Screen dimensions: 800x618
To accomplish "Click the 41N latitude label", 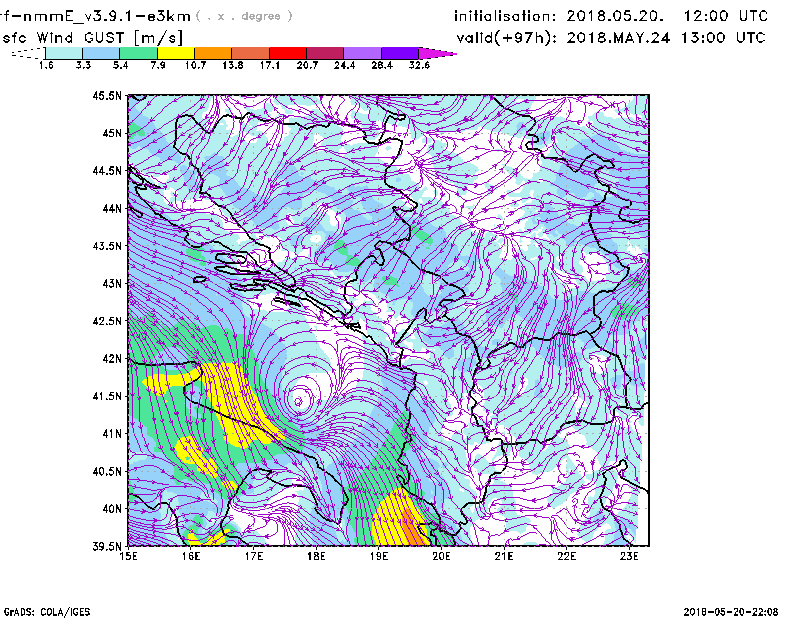I will (112, 433).
